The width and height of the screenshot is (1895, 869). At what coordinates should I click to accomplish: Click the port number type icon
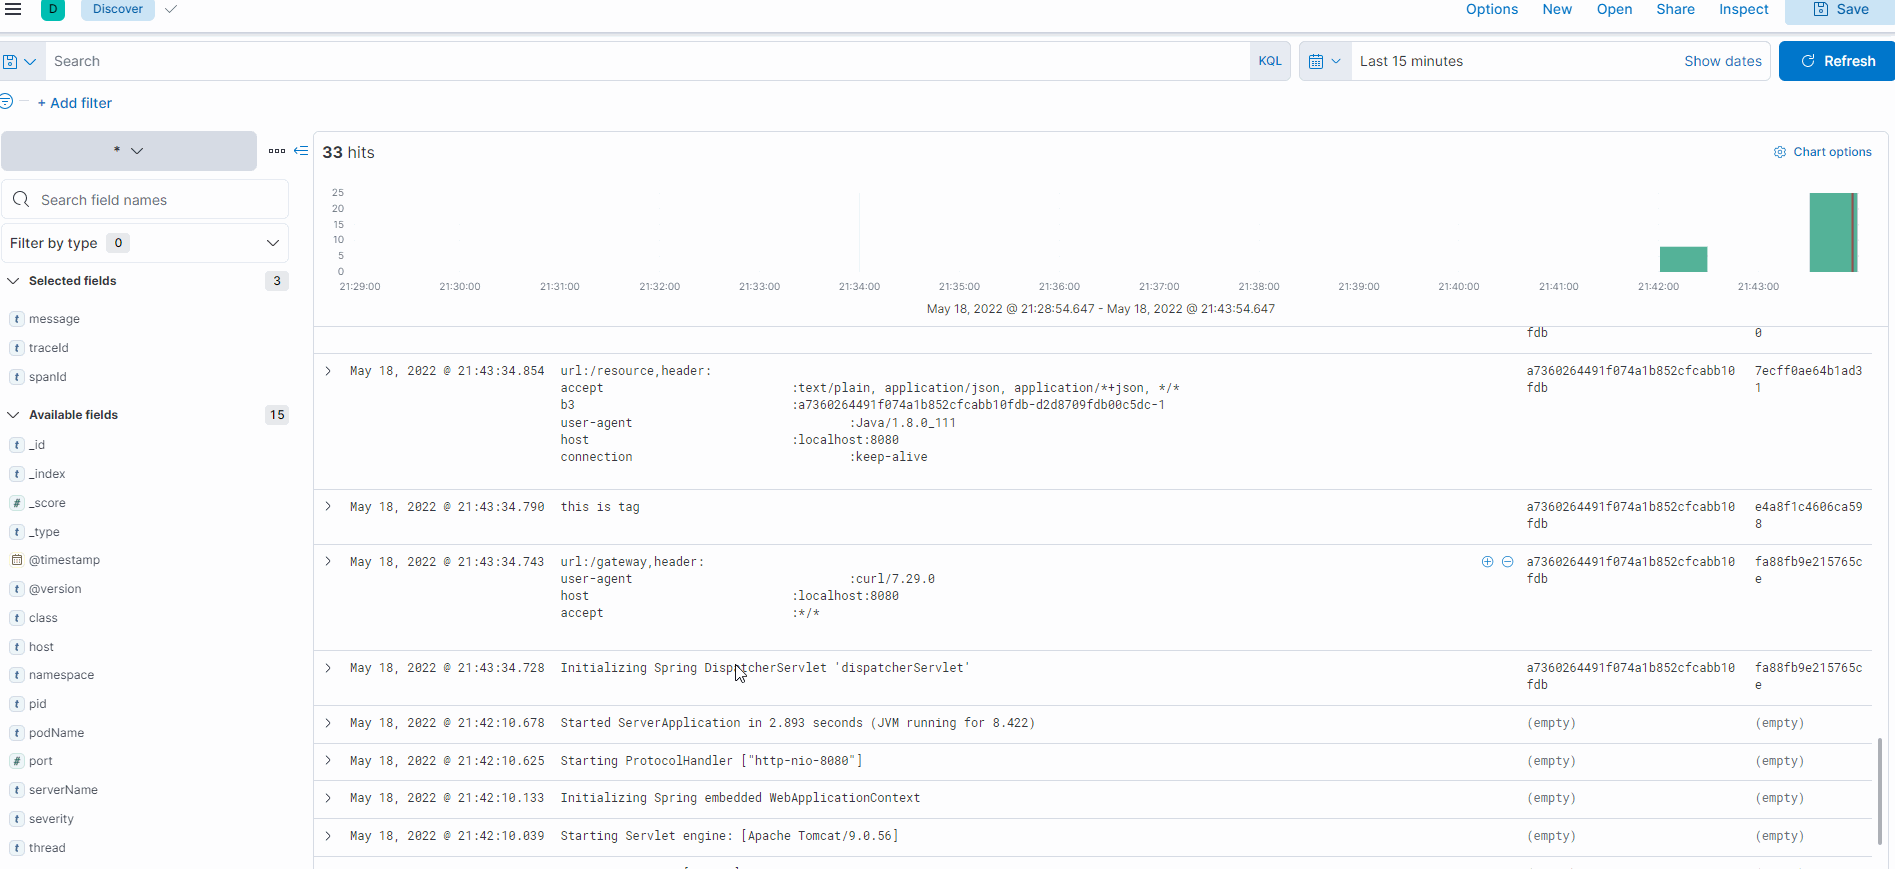17,761
